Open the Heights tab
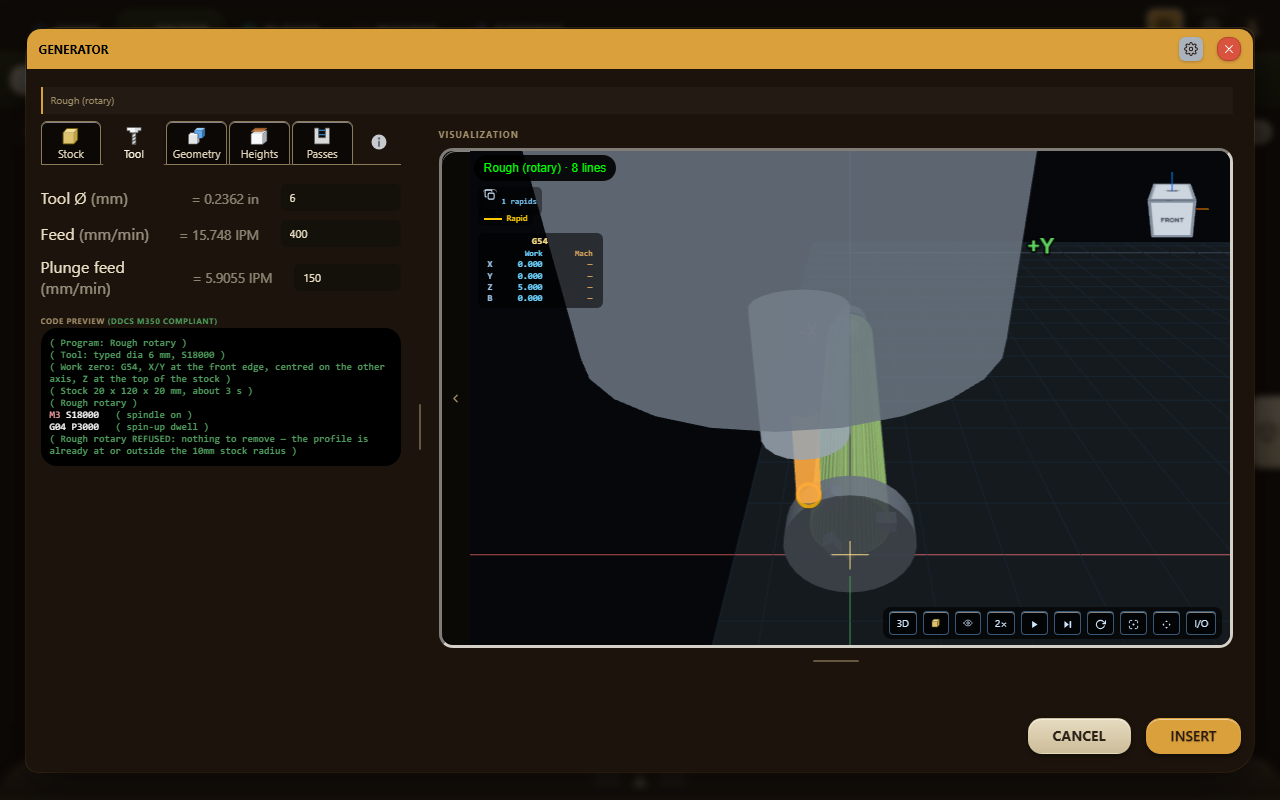1280x800 pixels. pyautogui.click(x=259, y=143)
